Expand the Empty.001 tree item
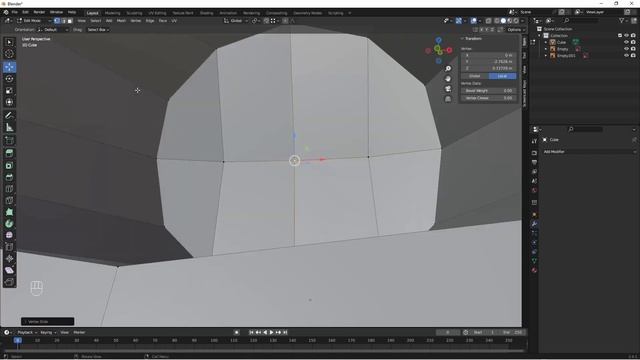 coord(546,56)
